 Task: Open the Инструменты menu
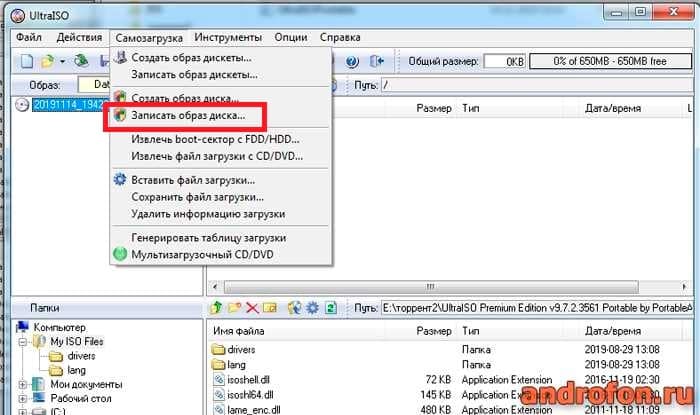coord(228,37)
